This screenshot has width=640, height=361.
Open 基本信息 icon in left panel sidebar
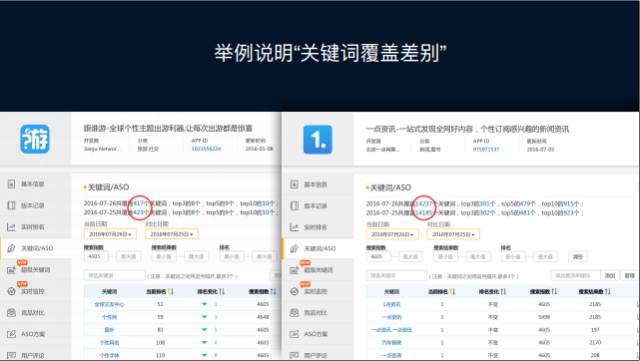(x=11, y=184)
